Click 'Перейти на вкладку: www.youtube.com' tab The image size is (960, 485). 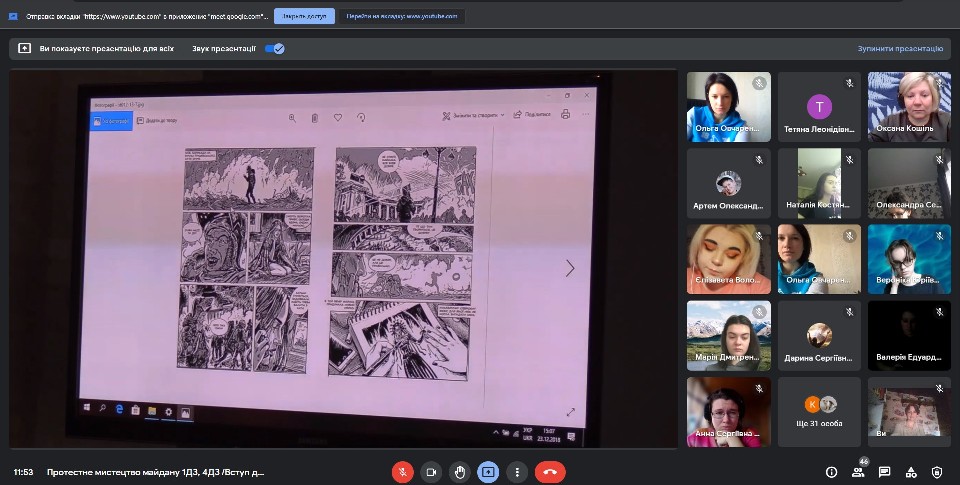point(401,16)
